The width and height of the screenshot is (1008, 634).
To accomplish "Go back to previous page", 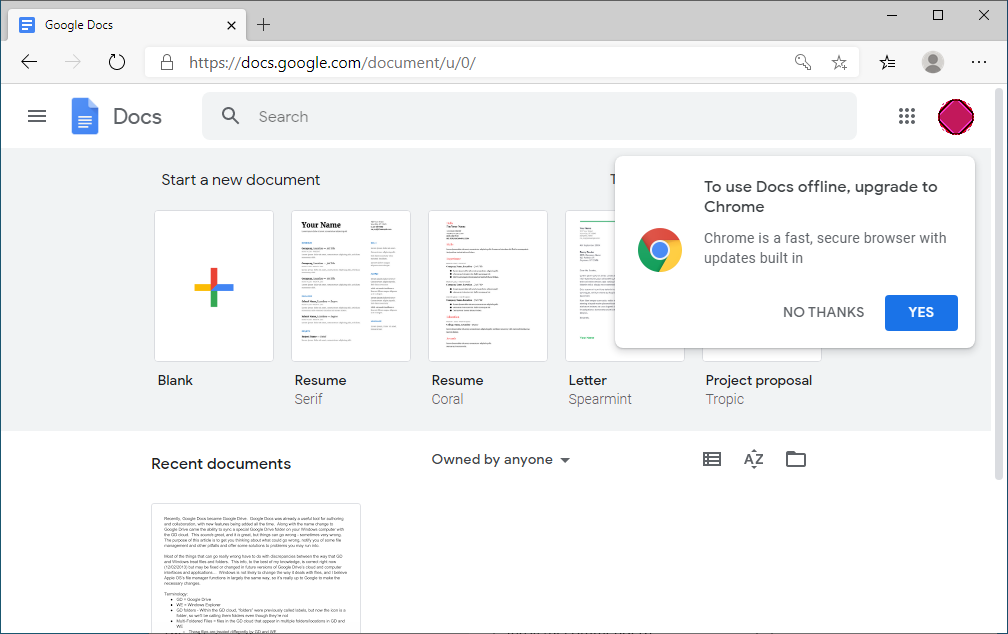I will 29,62.
